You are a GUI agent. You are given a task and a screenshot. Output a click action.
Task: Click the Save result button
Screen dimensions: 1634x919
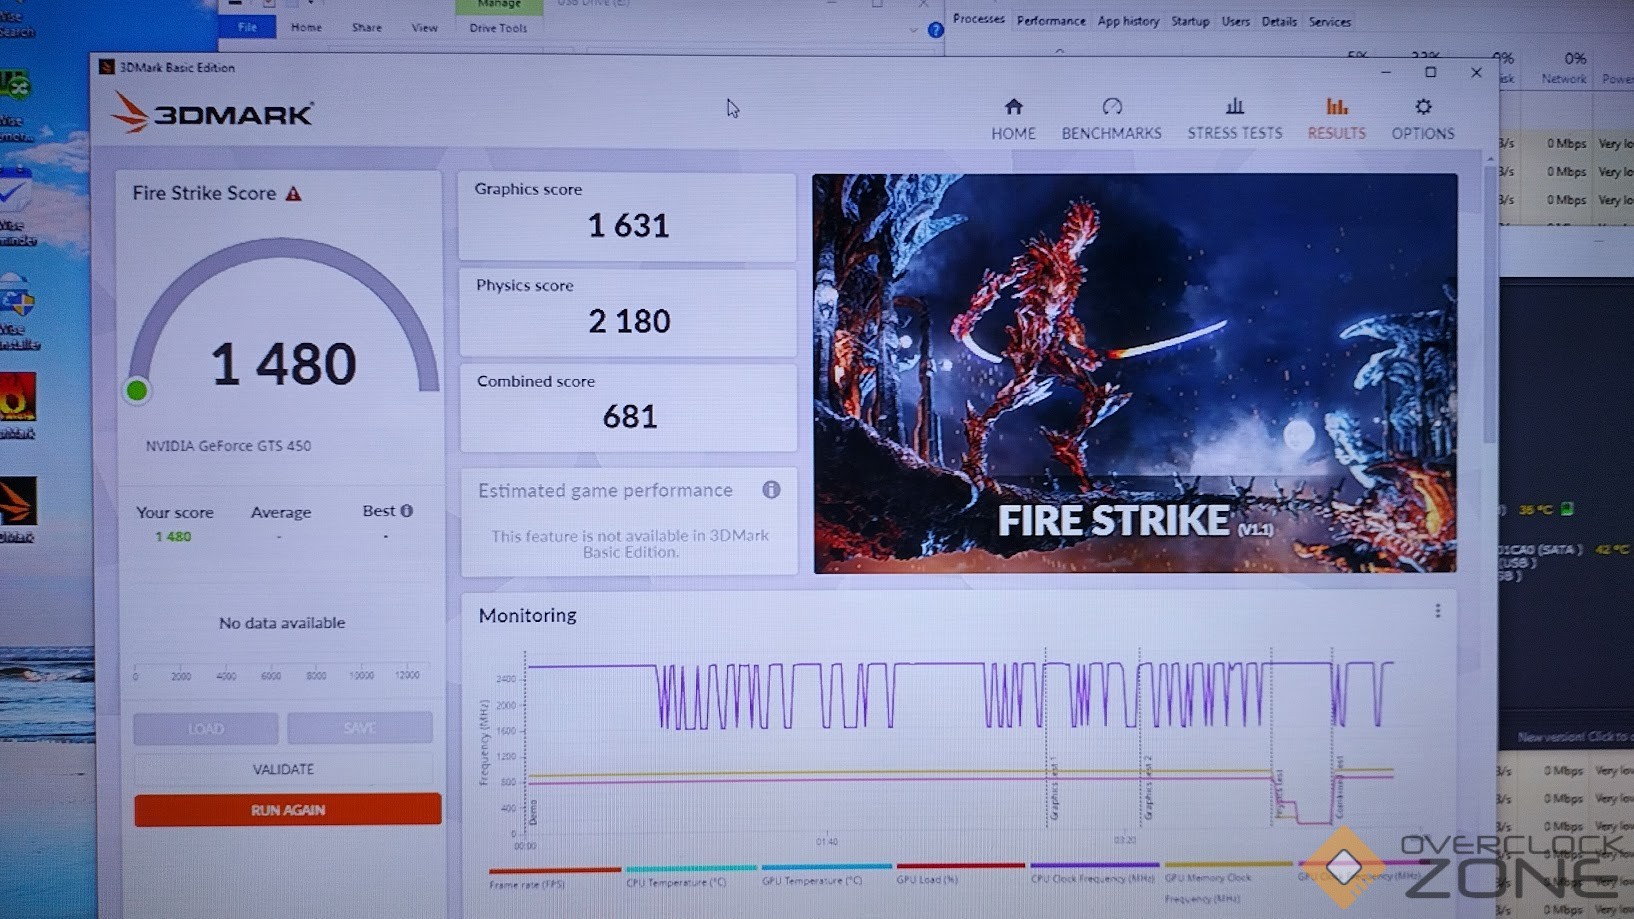pos(359,728)
